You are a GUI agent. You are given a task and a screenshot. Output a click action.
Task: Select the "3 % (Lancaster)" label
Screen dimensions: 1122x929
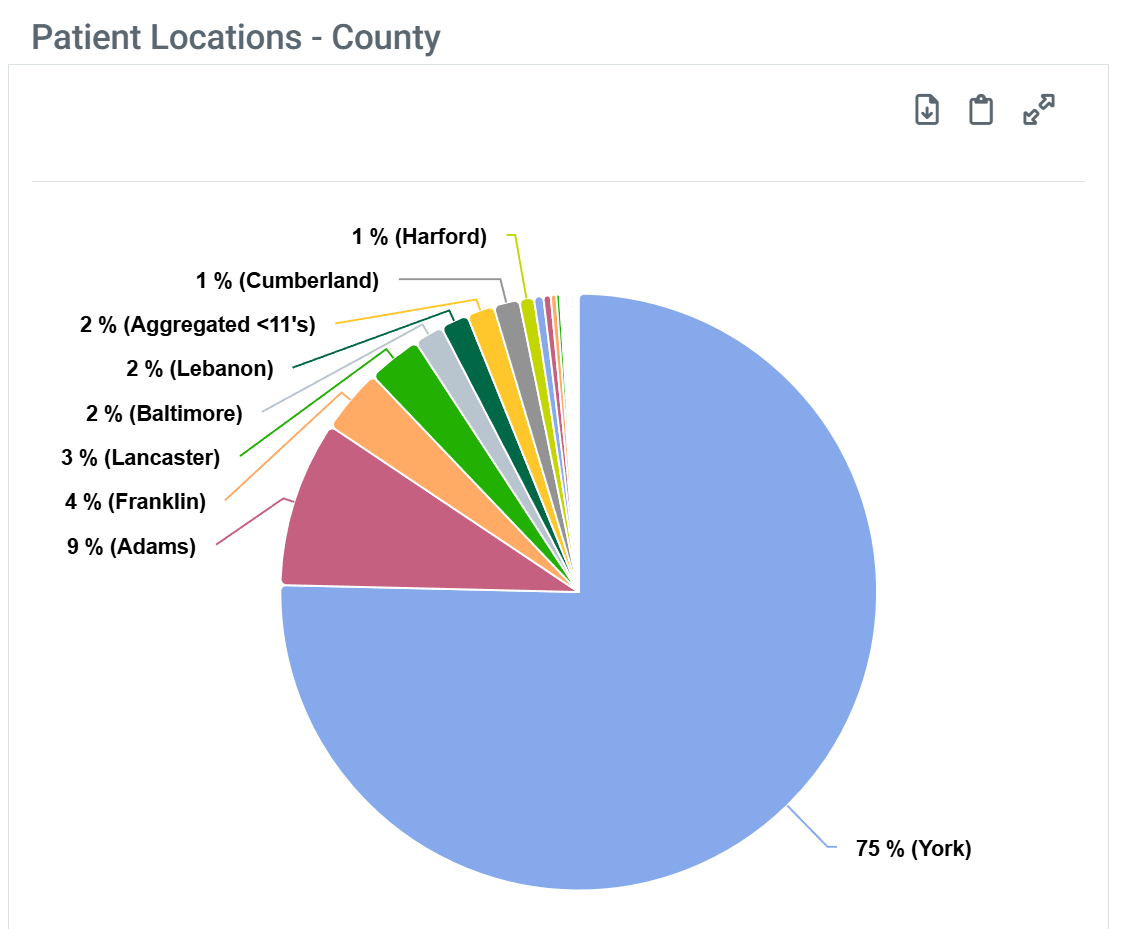click(x=140, y=457)
